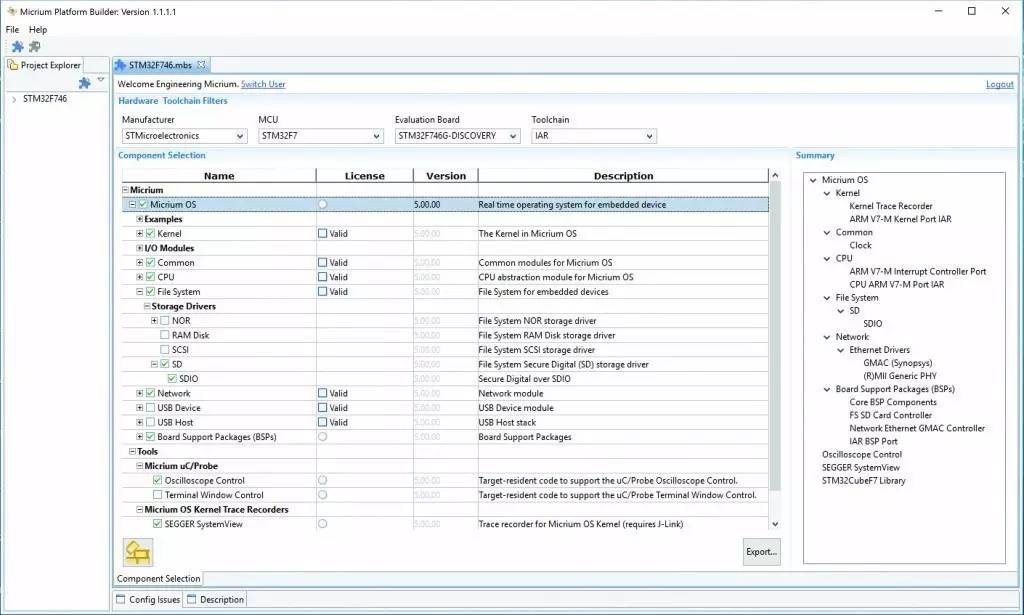Click the Export button
The height and width of the screenshot is (615, 1024).
click(x=760, y=552)
